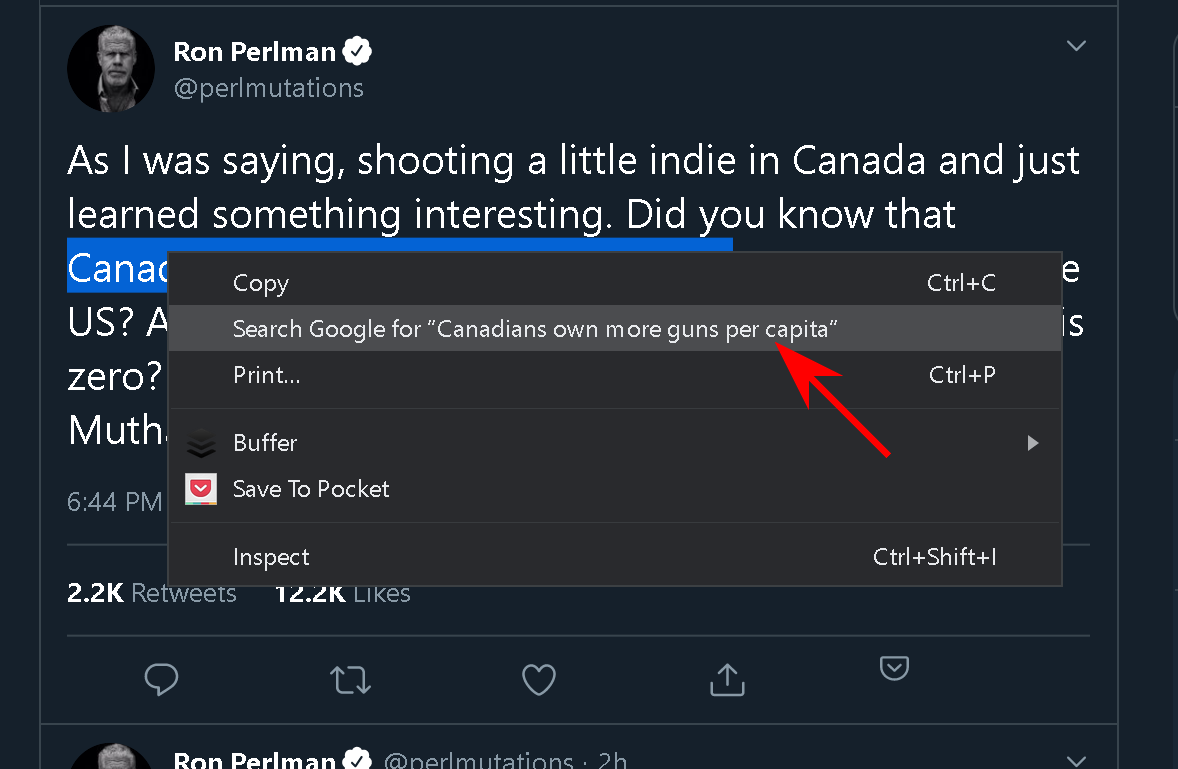This screenshot has height=769, width=1178.
Task: Expand the Buffer submenu arrow
Action: click(1033, 442)
